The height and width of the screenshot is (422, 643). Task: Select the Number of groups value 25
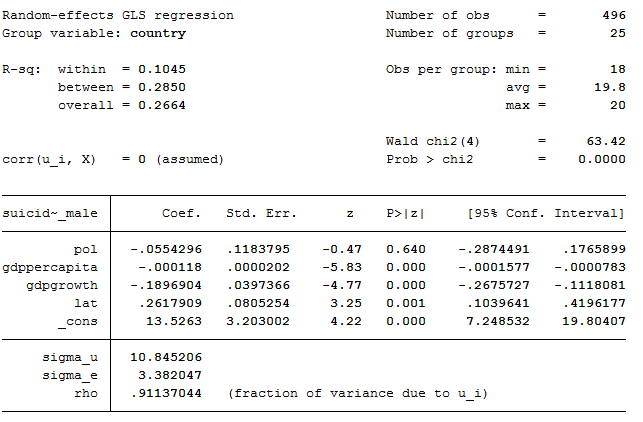pos(618,33)
